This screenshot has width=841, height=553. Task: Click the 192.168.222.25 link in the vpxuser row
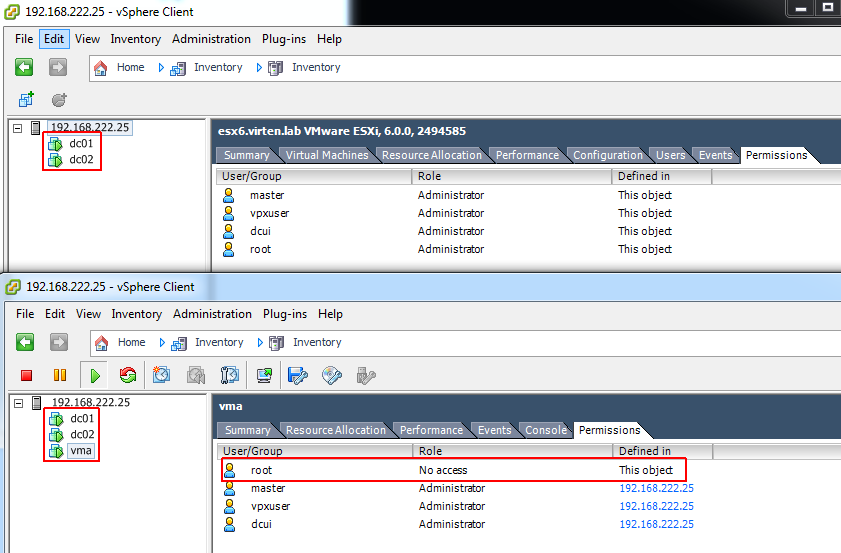coord(656,506)
